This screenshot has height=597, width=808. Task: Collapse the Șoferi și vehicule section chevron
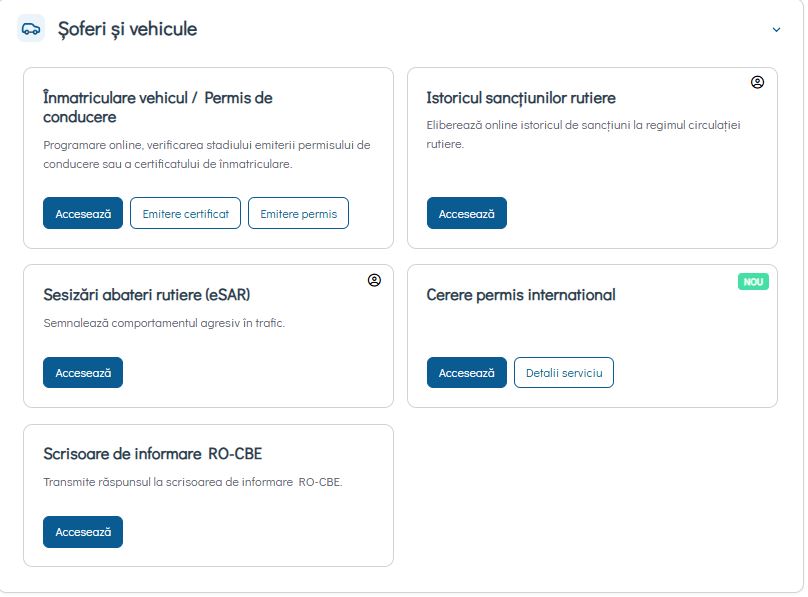click(x=776, y=30)
